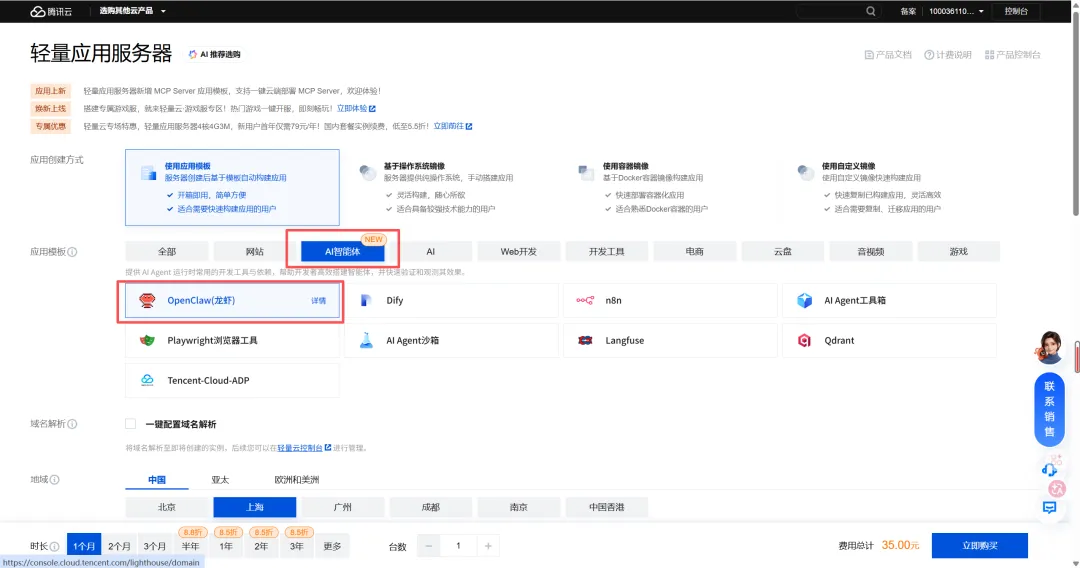Open the top search icon
The height and width of the screenshot is (568, 1080).
point(871,11)
